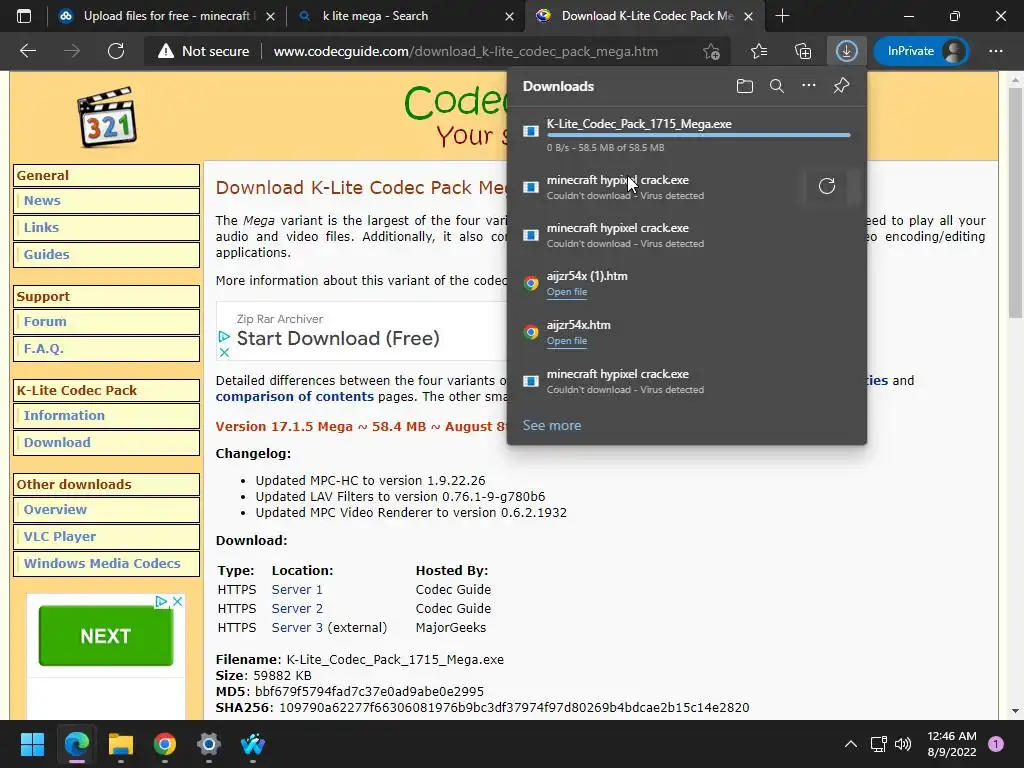Viewport: 1024px width, 768px height.
Task: Open the Windows Start menu
Action: point(32,744)
